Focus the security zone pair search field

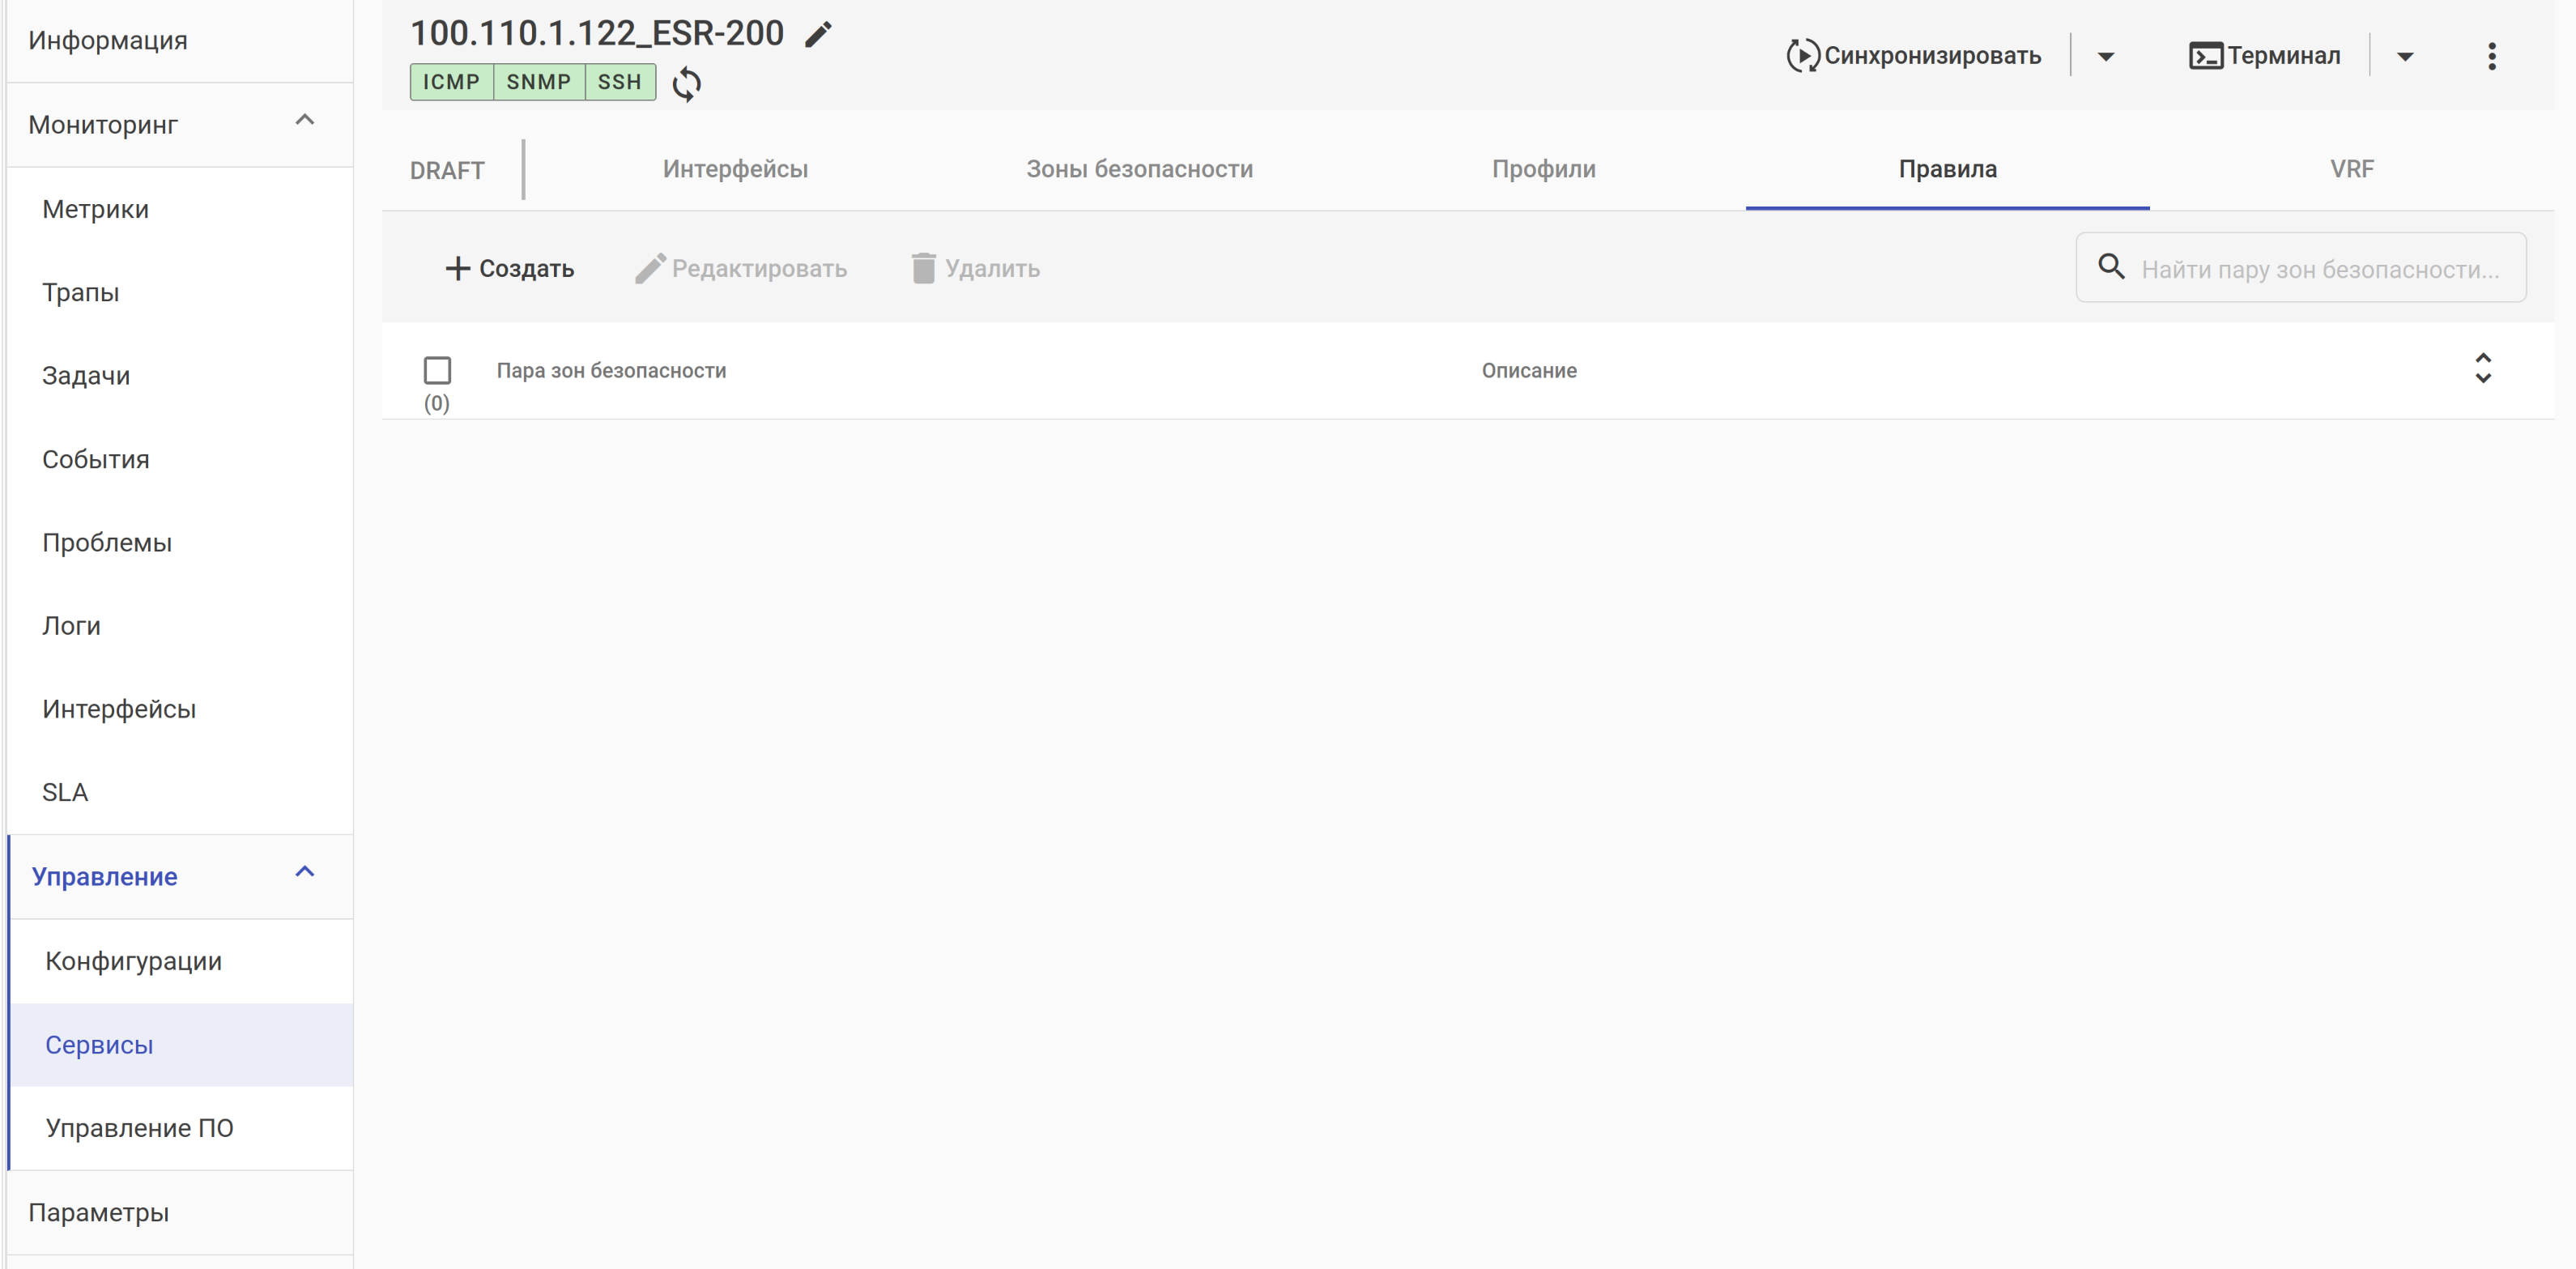pyautogui.click(x=2319, y=269)
